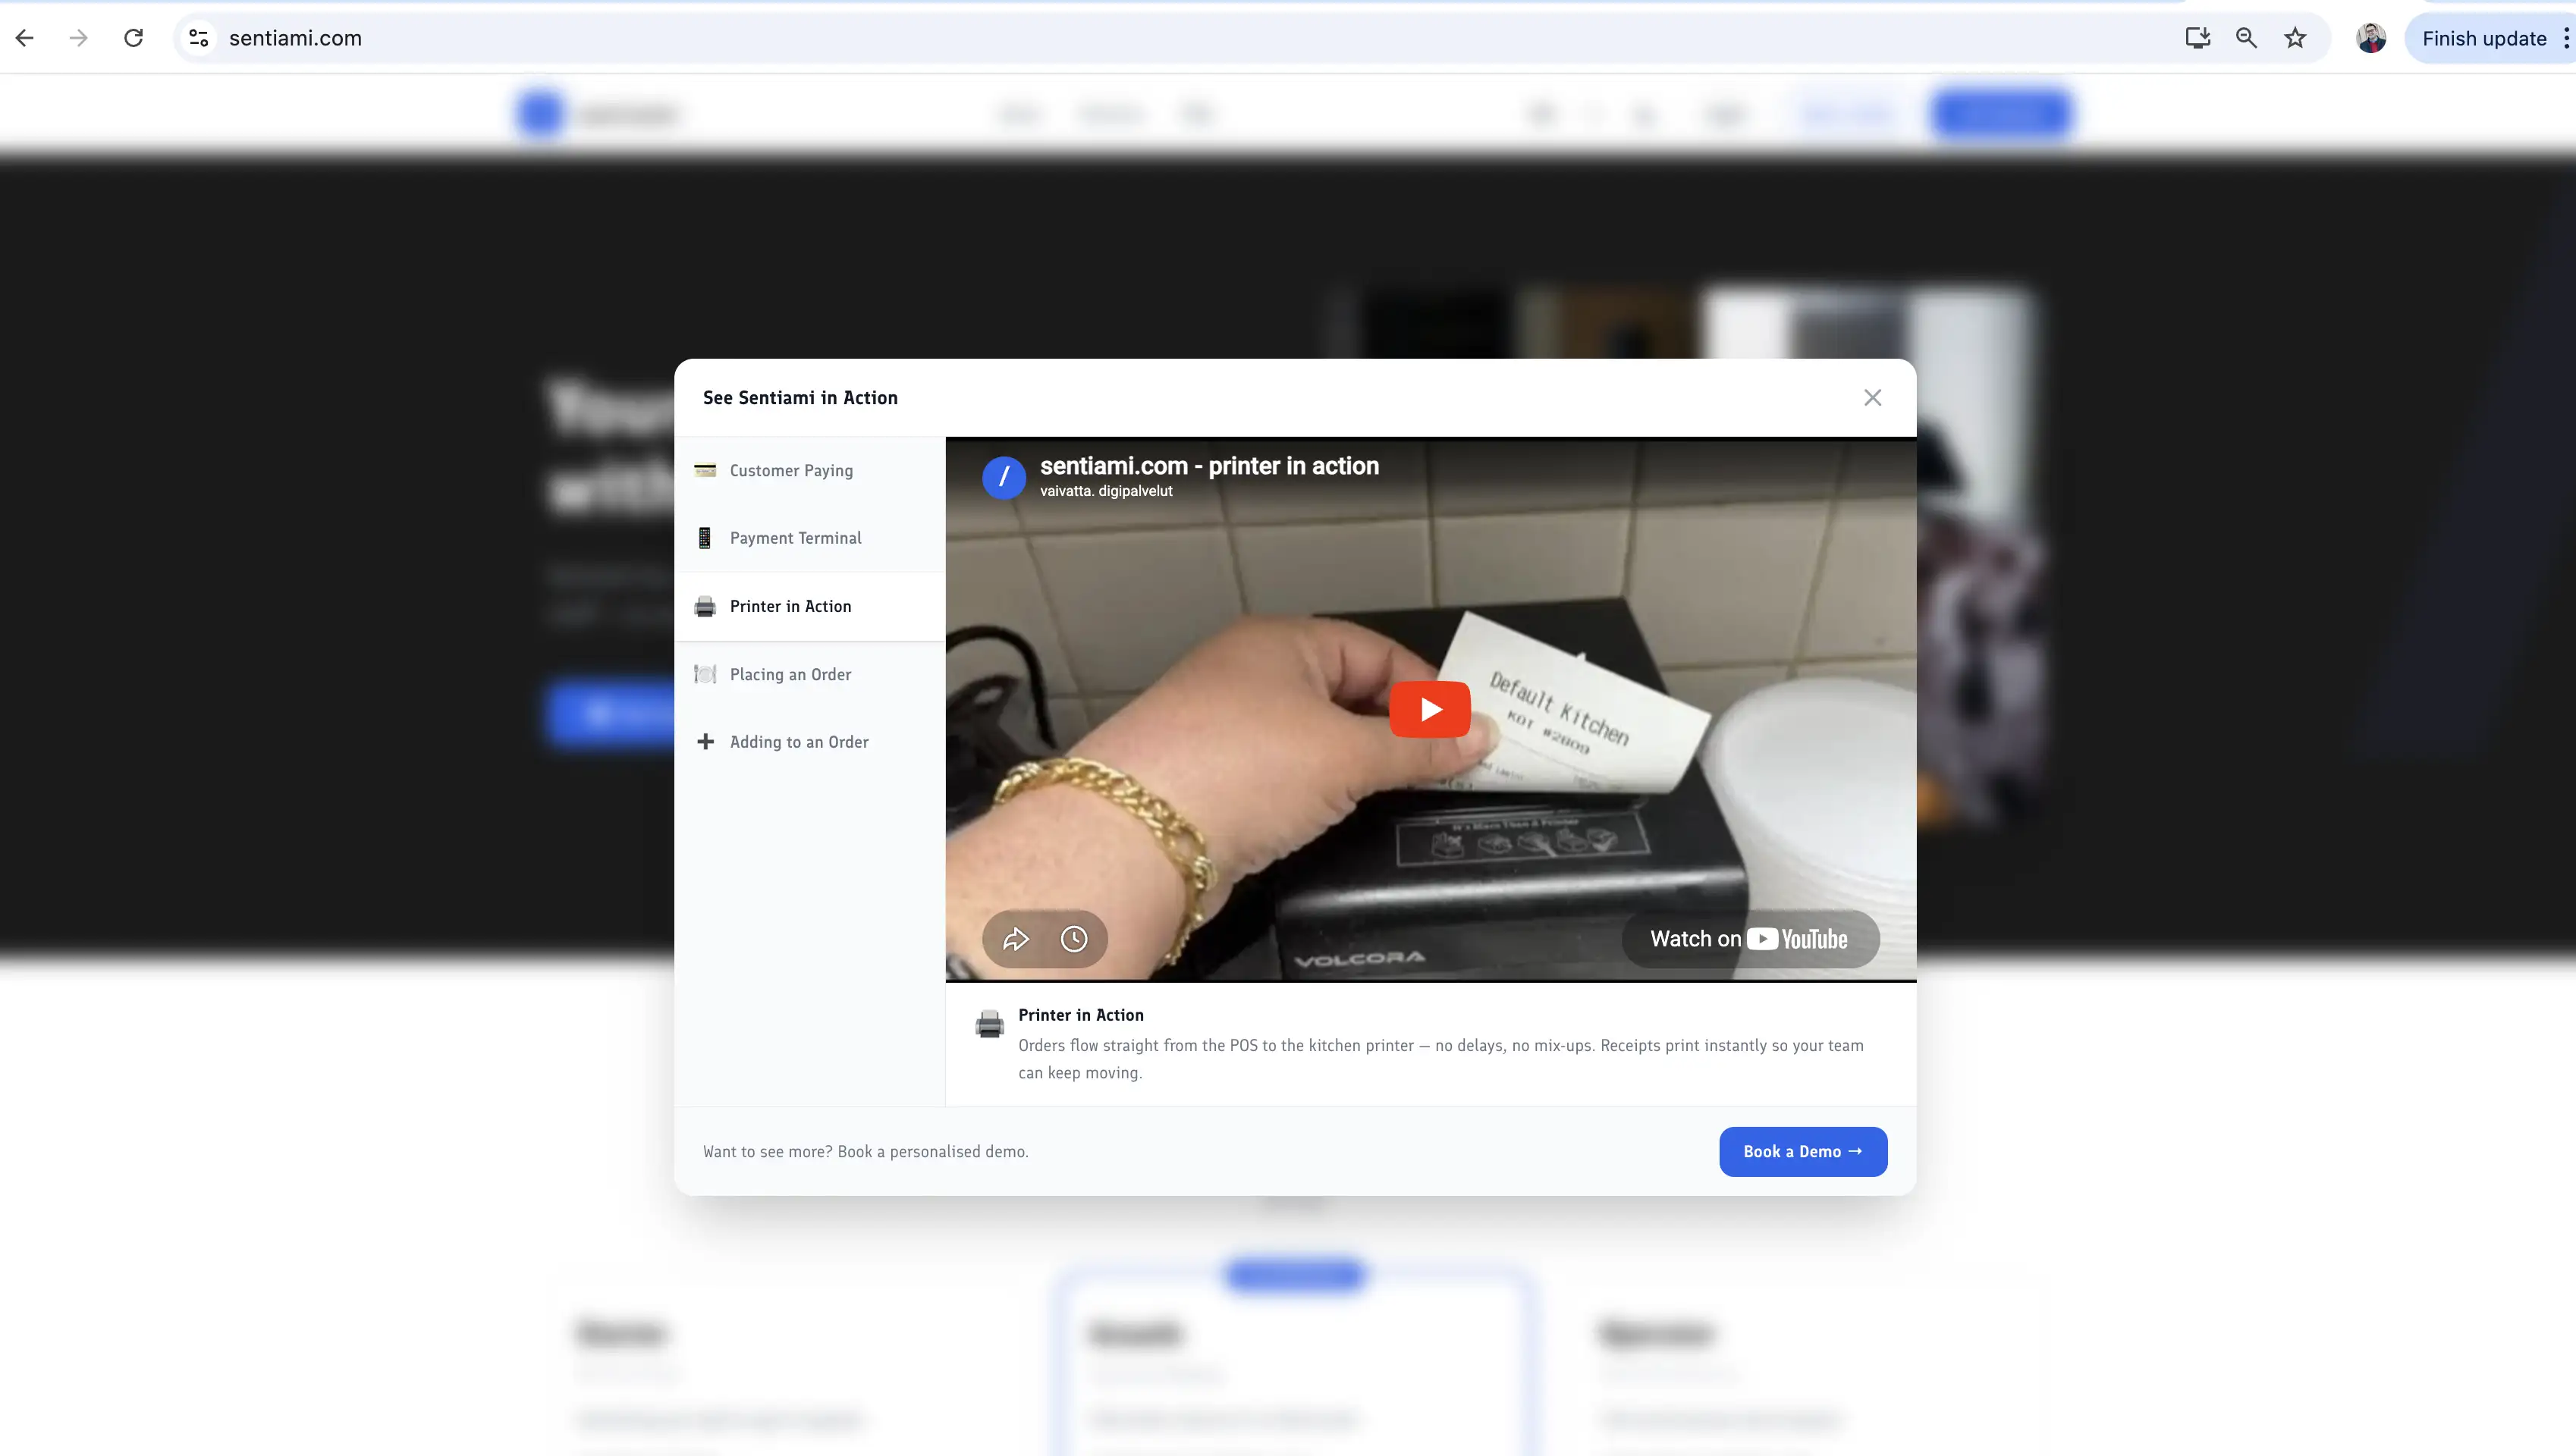Go back to the previous page

(25, 38)
